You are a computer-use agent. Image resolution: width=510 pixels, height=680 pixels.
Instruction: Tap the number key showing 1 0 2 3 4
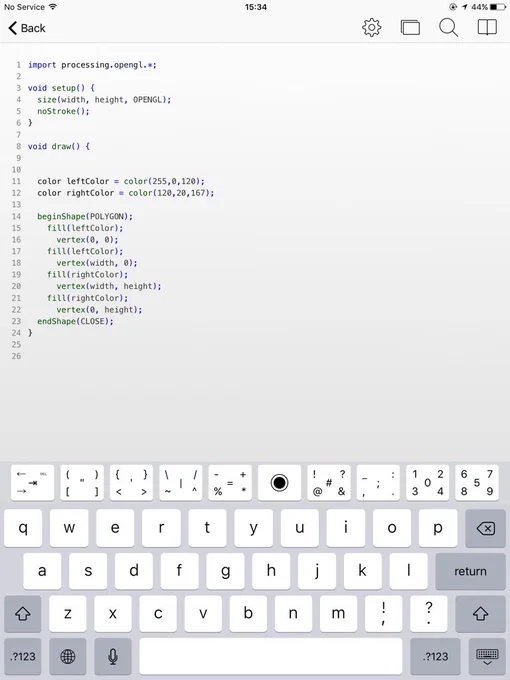pos(428,483)
